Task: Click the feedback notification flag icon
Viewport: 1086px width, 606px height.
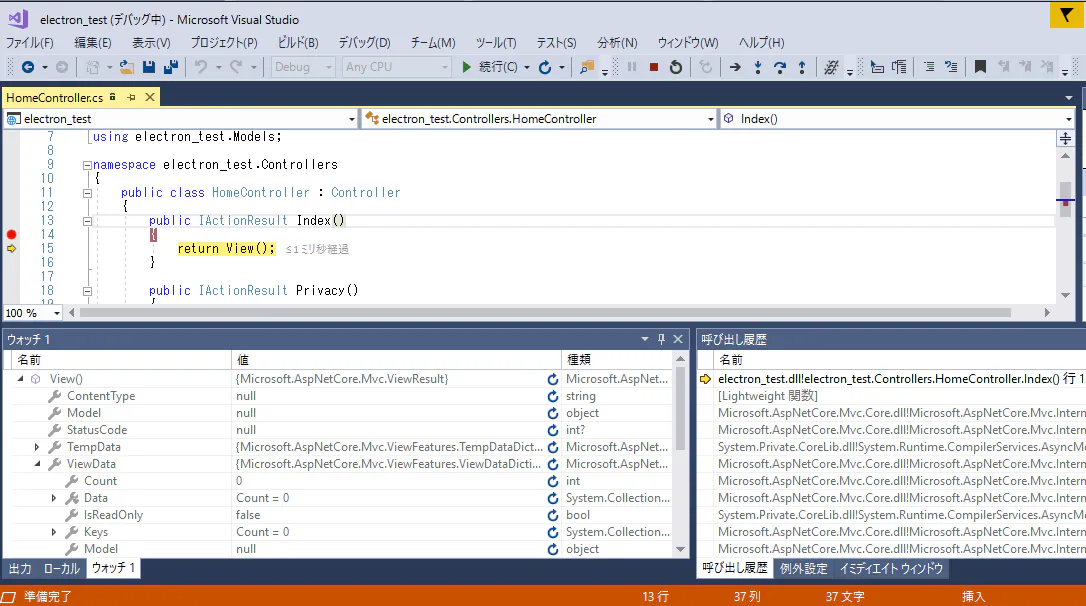Action: [1067, 15]
